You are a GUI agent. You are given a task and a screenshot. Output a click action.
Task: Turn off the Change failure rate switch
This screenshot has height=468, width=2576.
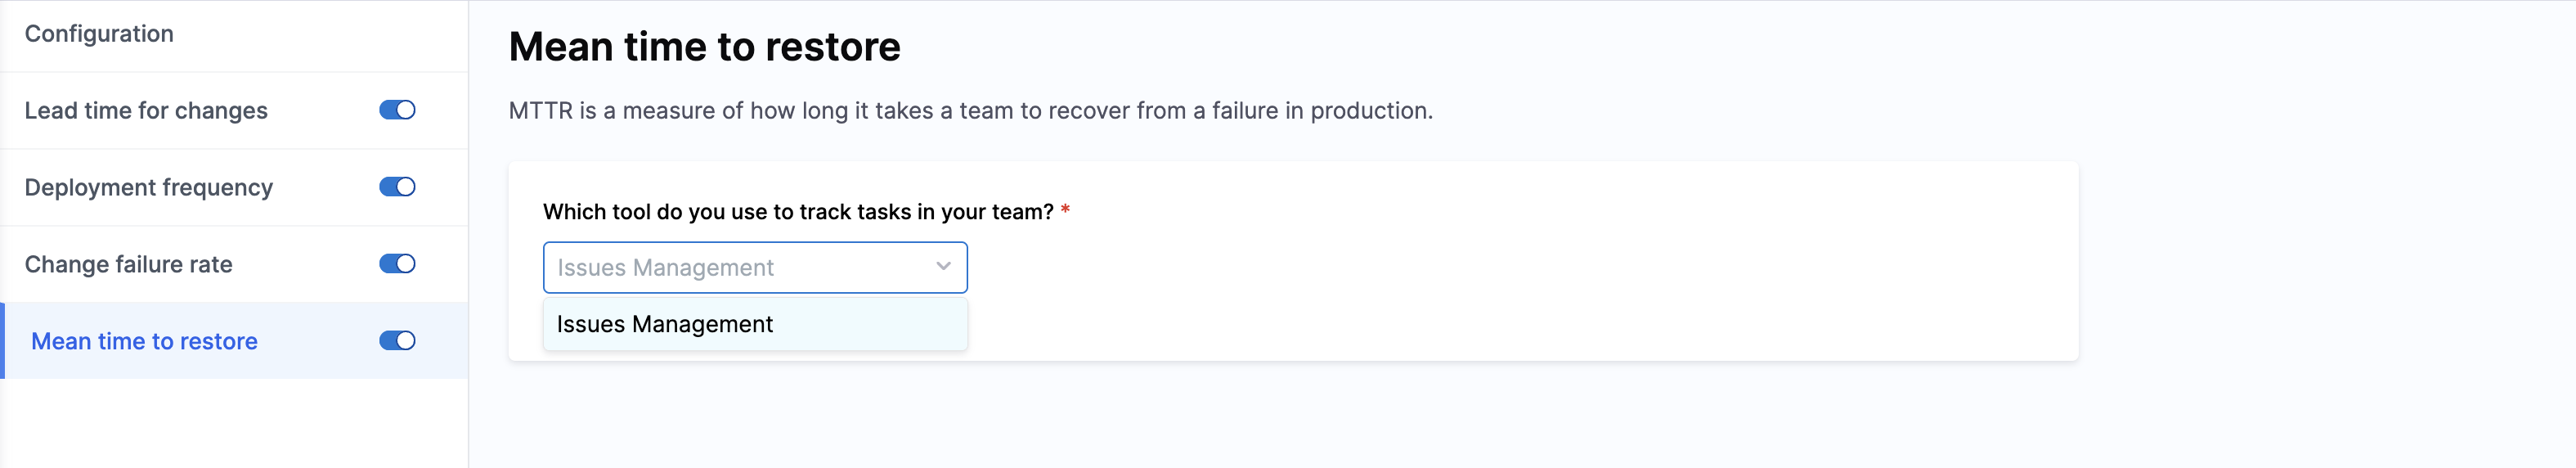coord(397,264)
